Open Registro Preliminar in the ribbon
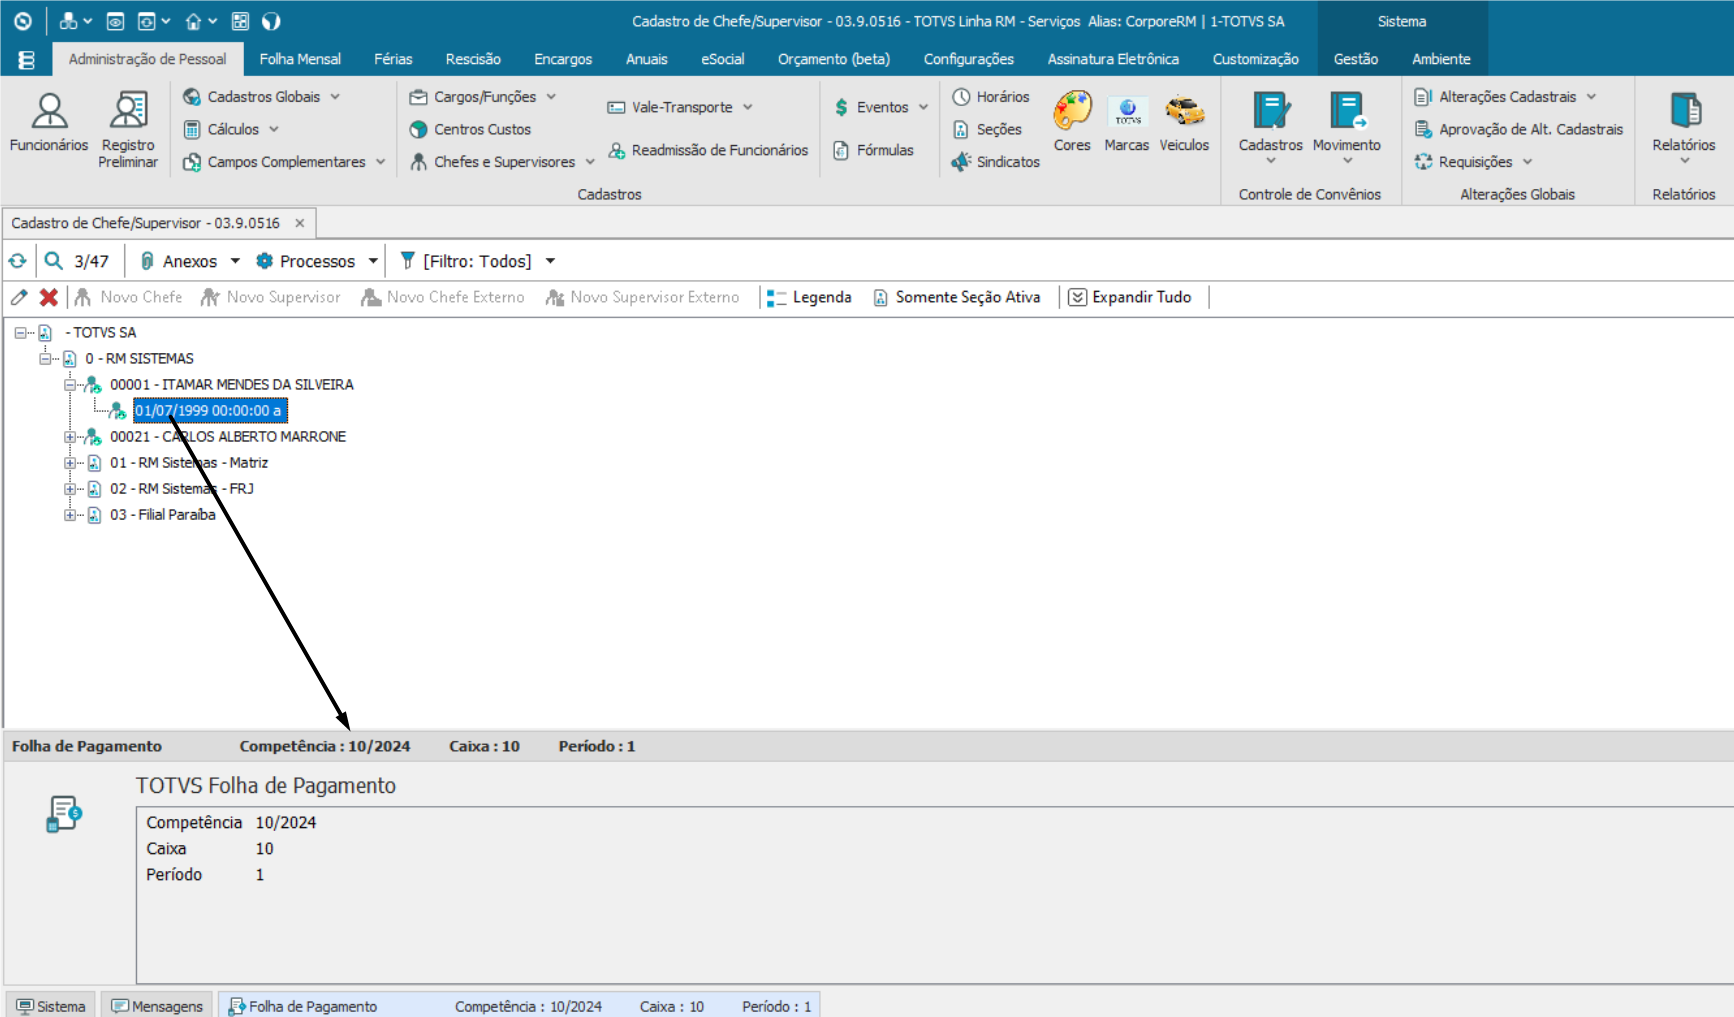Viewport: 1734px width, 1017px height. [128, 129]
